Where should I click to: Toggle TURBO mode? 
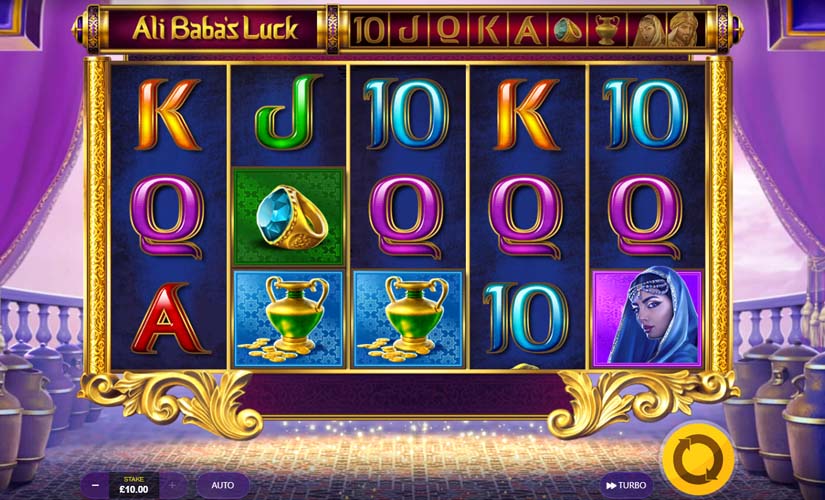click(626, 485)
